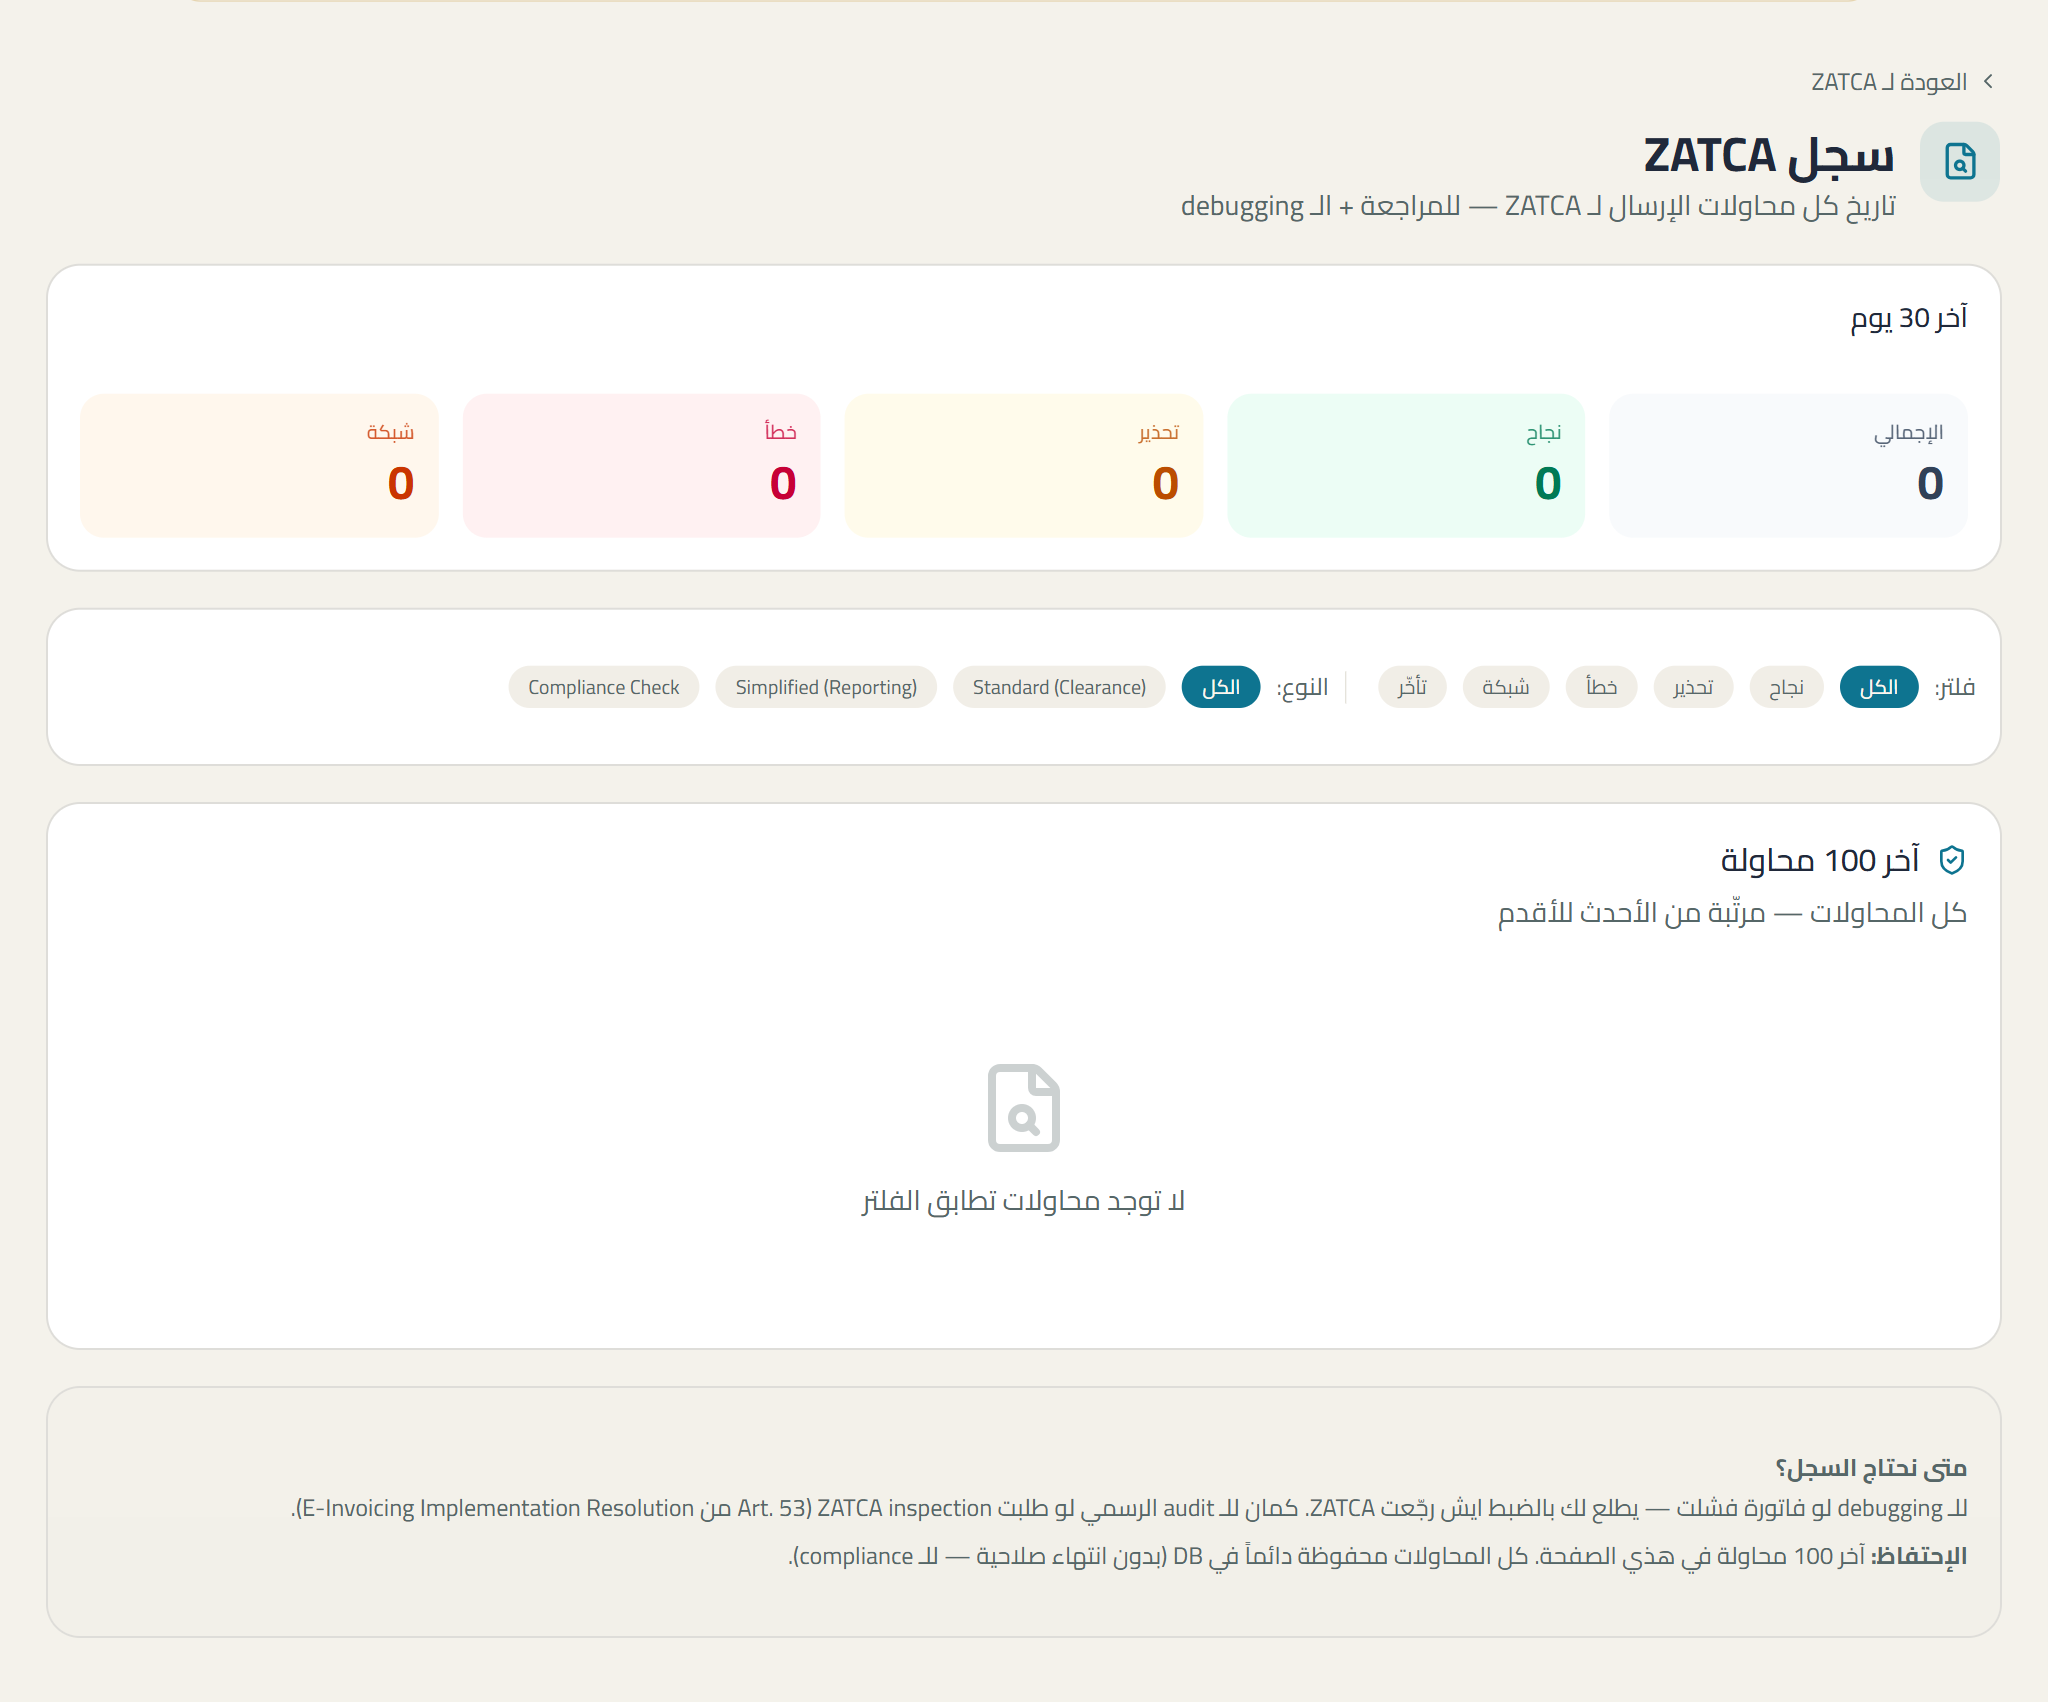The image size is (2048, 1702).
Task: Click the سجل ZATCA page title
Action: click(x=1769, y=156)
